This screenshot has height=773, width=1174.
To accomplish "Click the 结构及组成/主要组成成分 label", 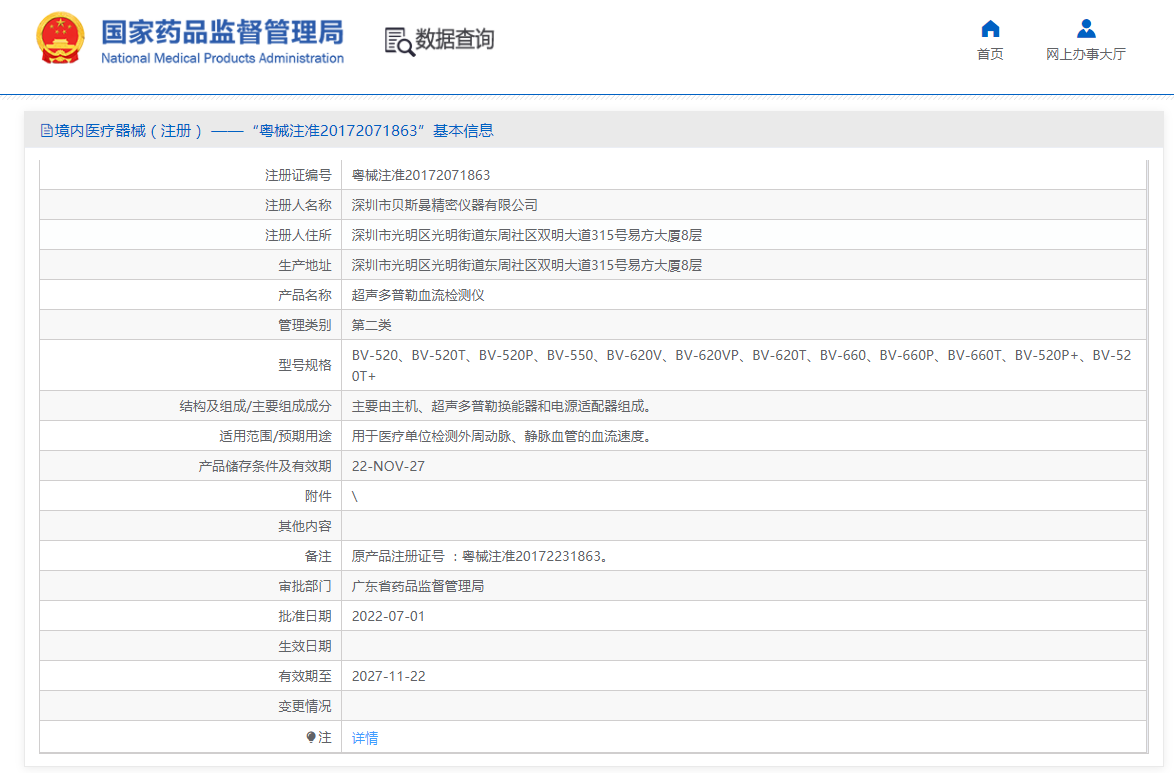I will click(255, 406).
